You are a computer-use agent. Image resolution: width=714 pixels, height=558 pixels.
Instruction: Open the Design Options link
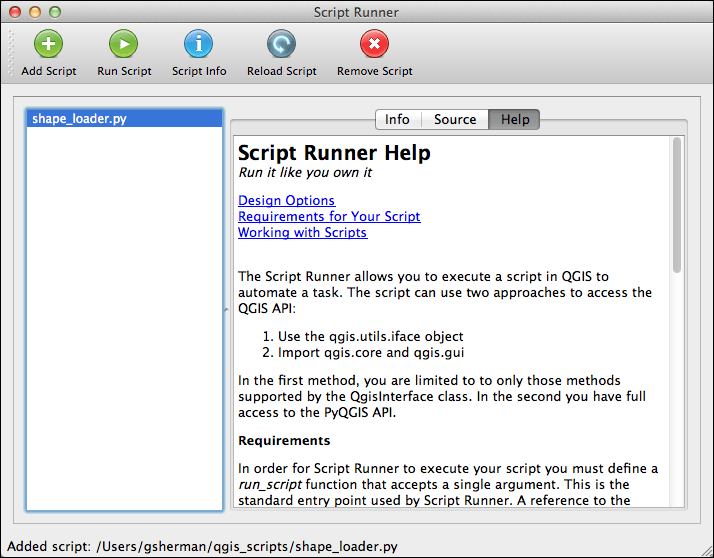(286, 200)
